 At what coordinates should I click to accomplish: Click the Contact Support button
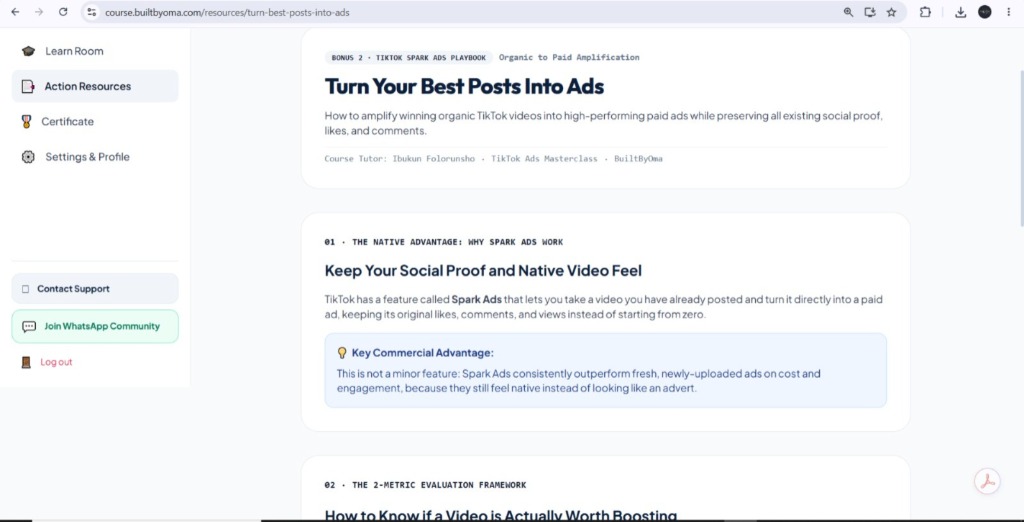pyautogui.click(x=95, y=289)
